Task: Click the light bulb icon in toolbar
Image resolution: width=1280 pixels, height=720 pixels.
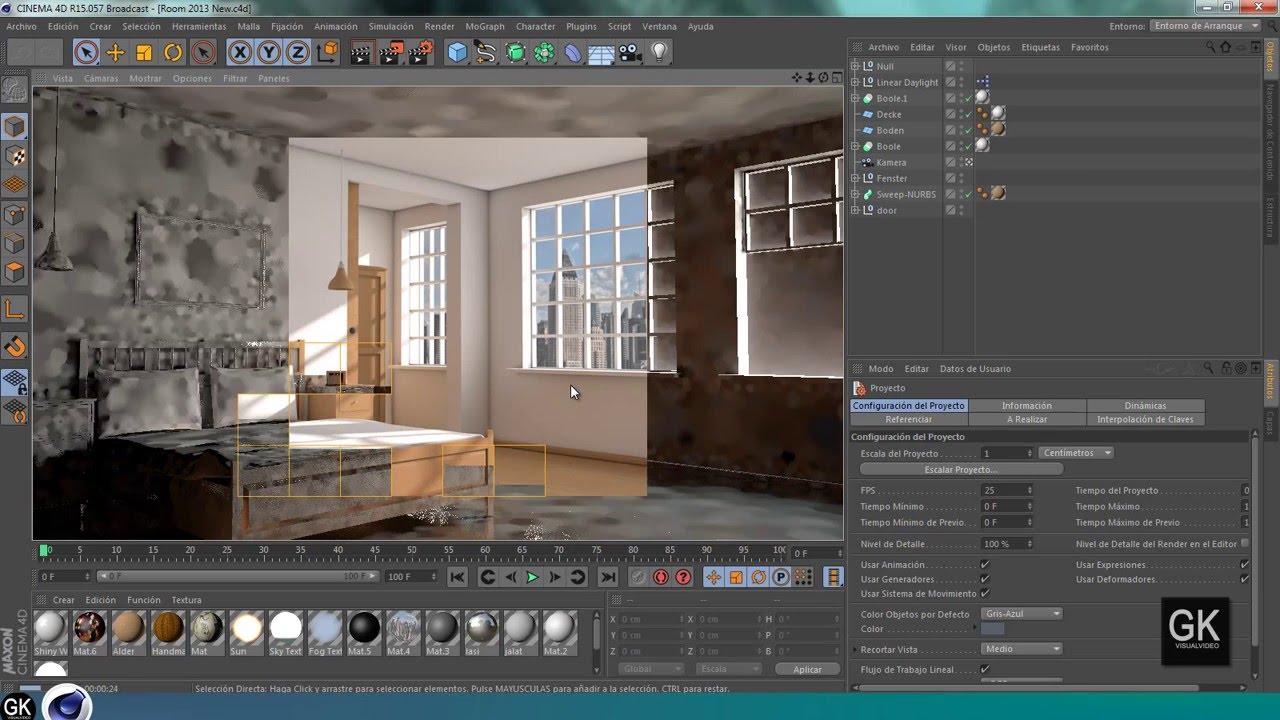Action: pyautogui.click(x=659, y=52)
